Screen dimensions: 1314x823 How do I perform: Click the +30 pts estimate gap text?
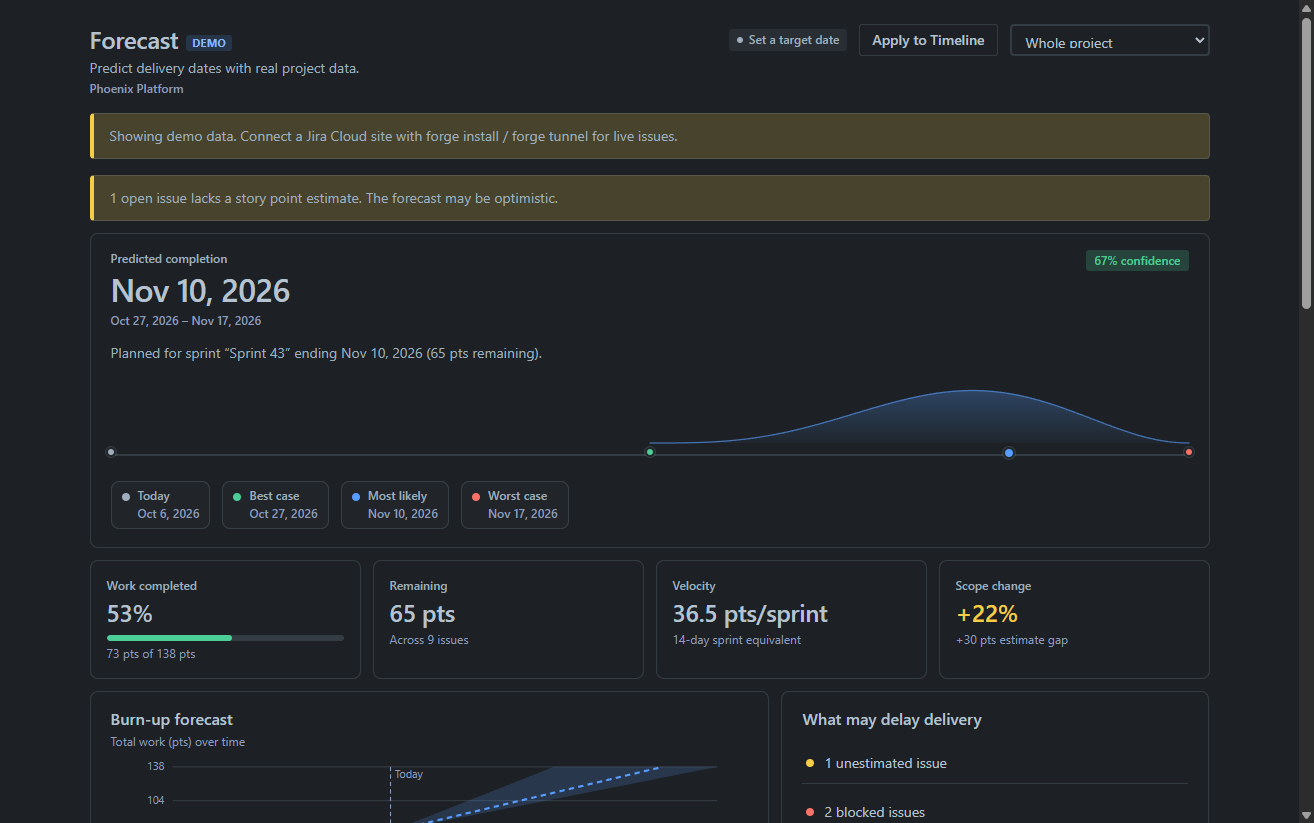click(1012, 640)
